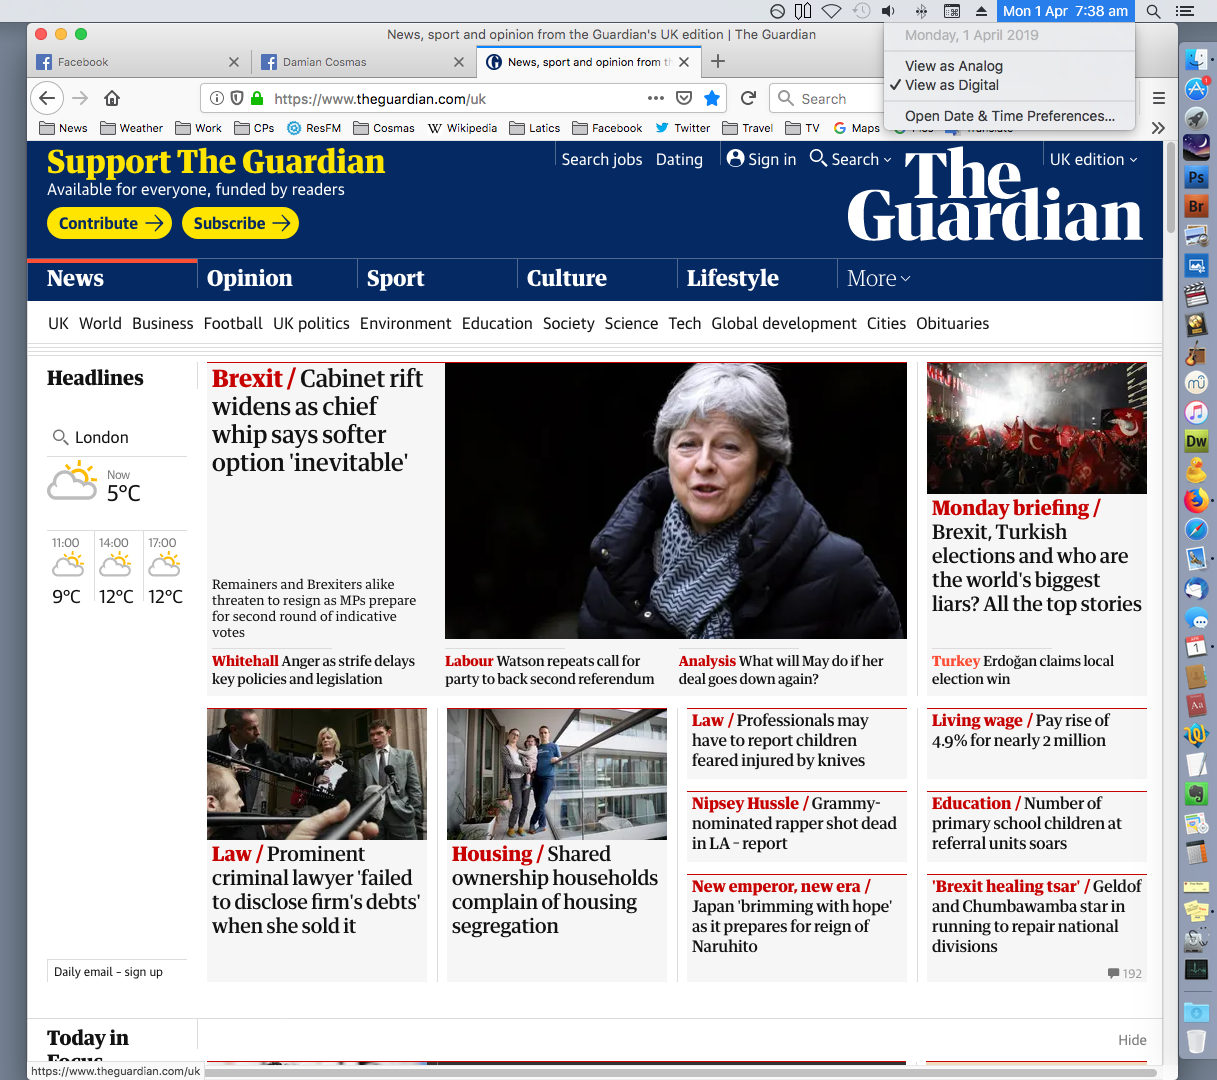Reload the Guardian page
This screenshot has height=1080, width=1217.
(748, 98)
